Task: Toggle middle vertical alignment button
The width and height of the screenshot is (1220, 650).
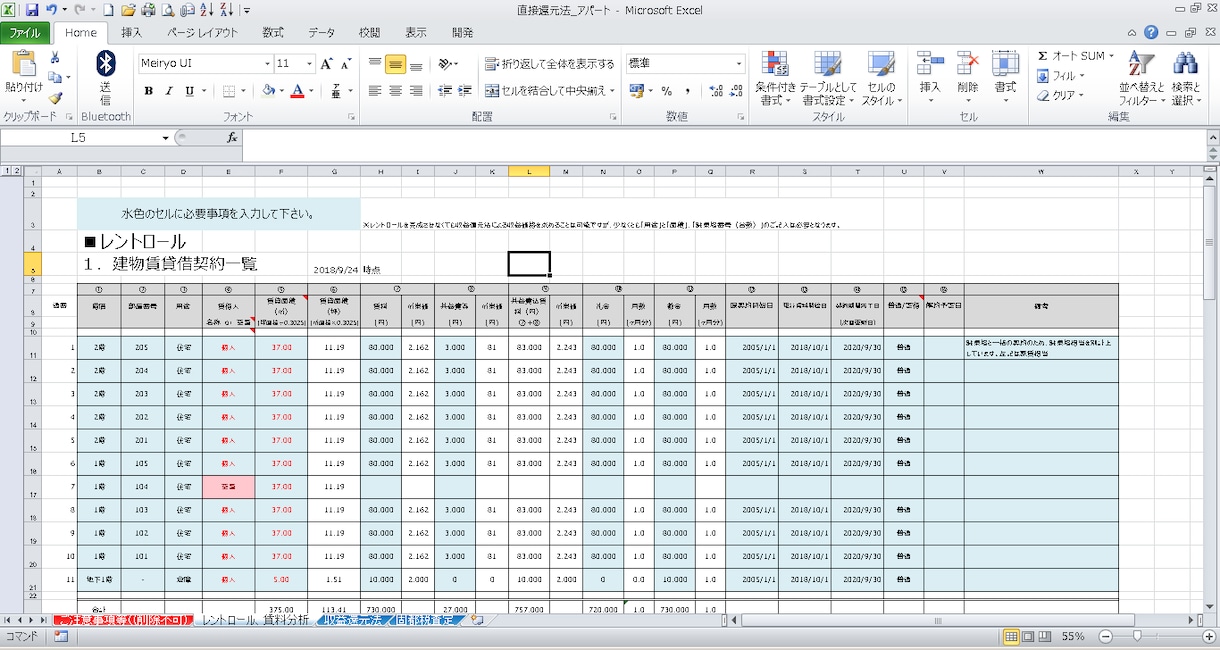Action: click(395, 64)
